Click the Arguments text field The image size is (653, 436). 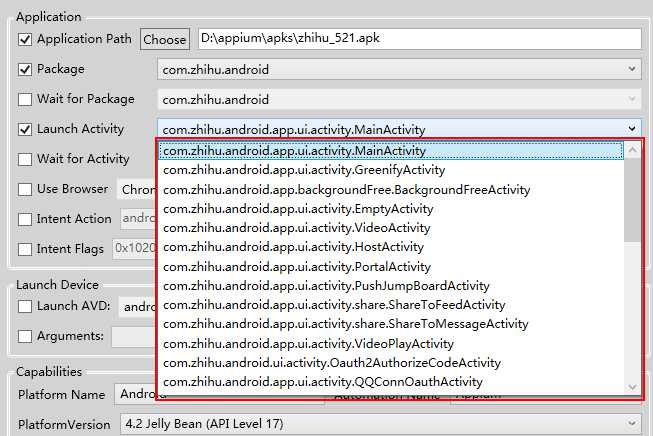(x=133, y=336)
